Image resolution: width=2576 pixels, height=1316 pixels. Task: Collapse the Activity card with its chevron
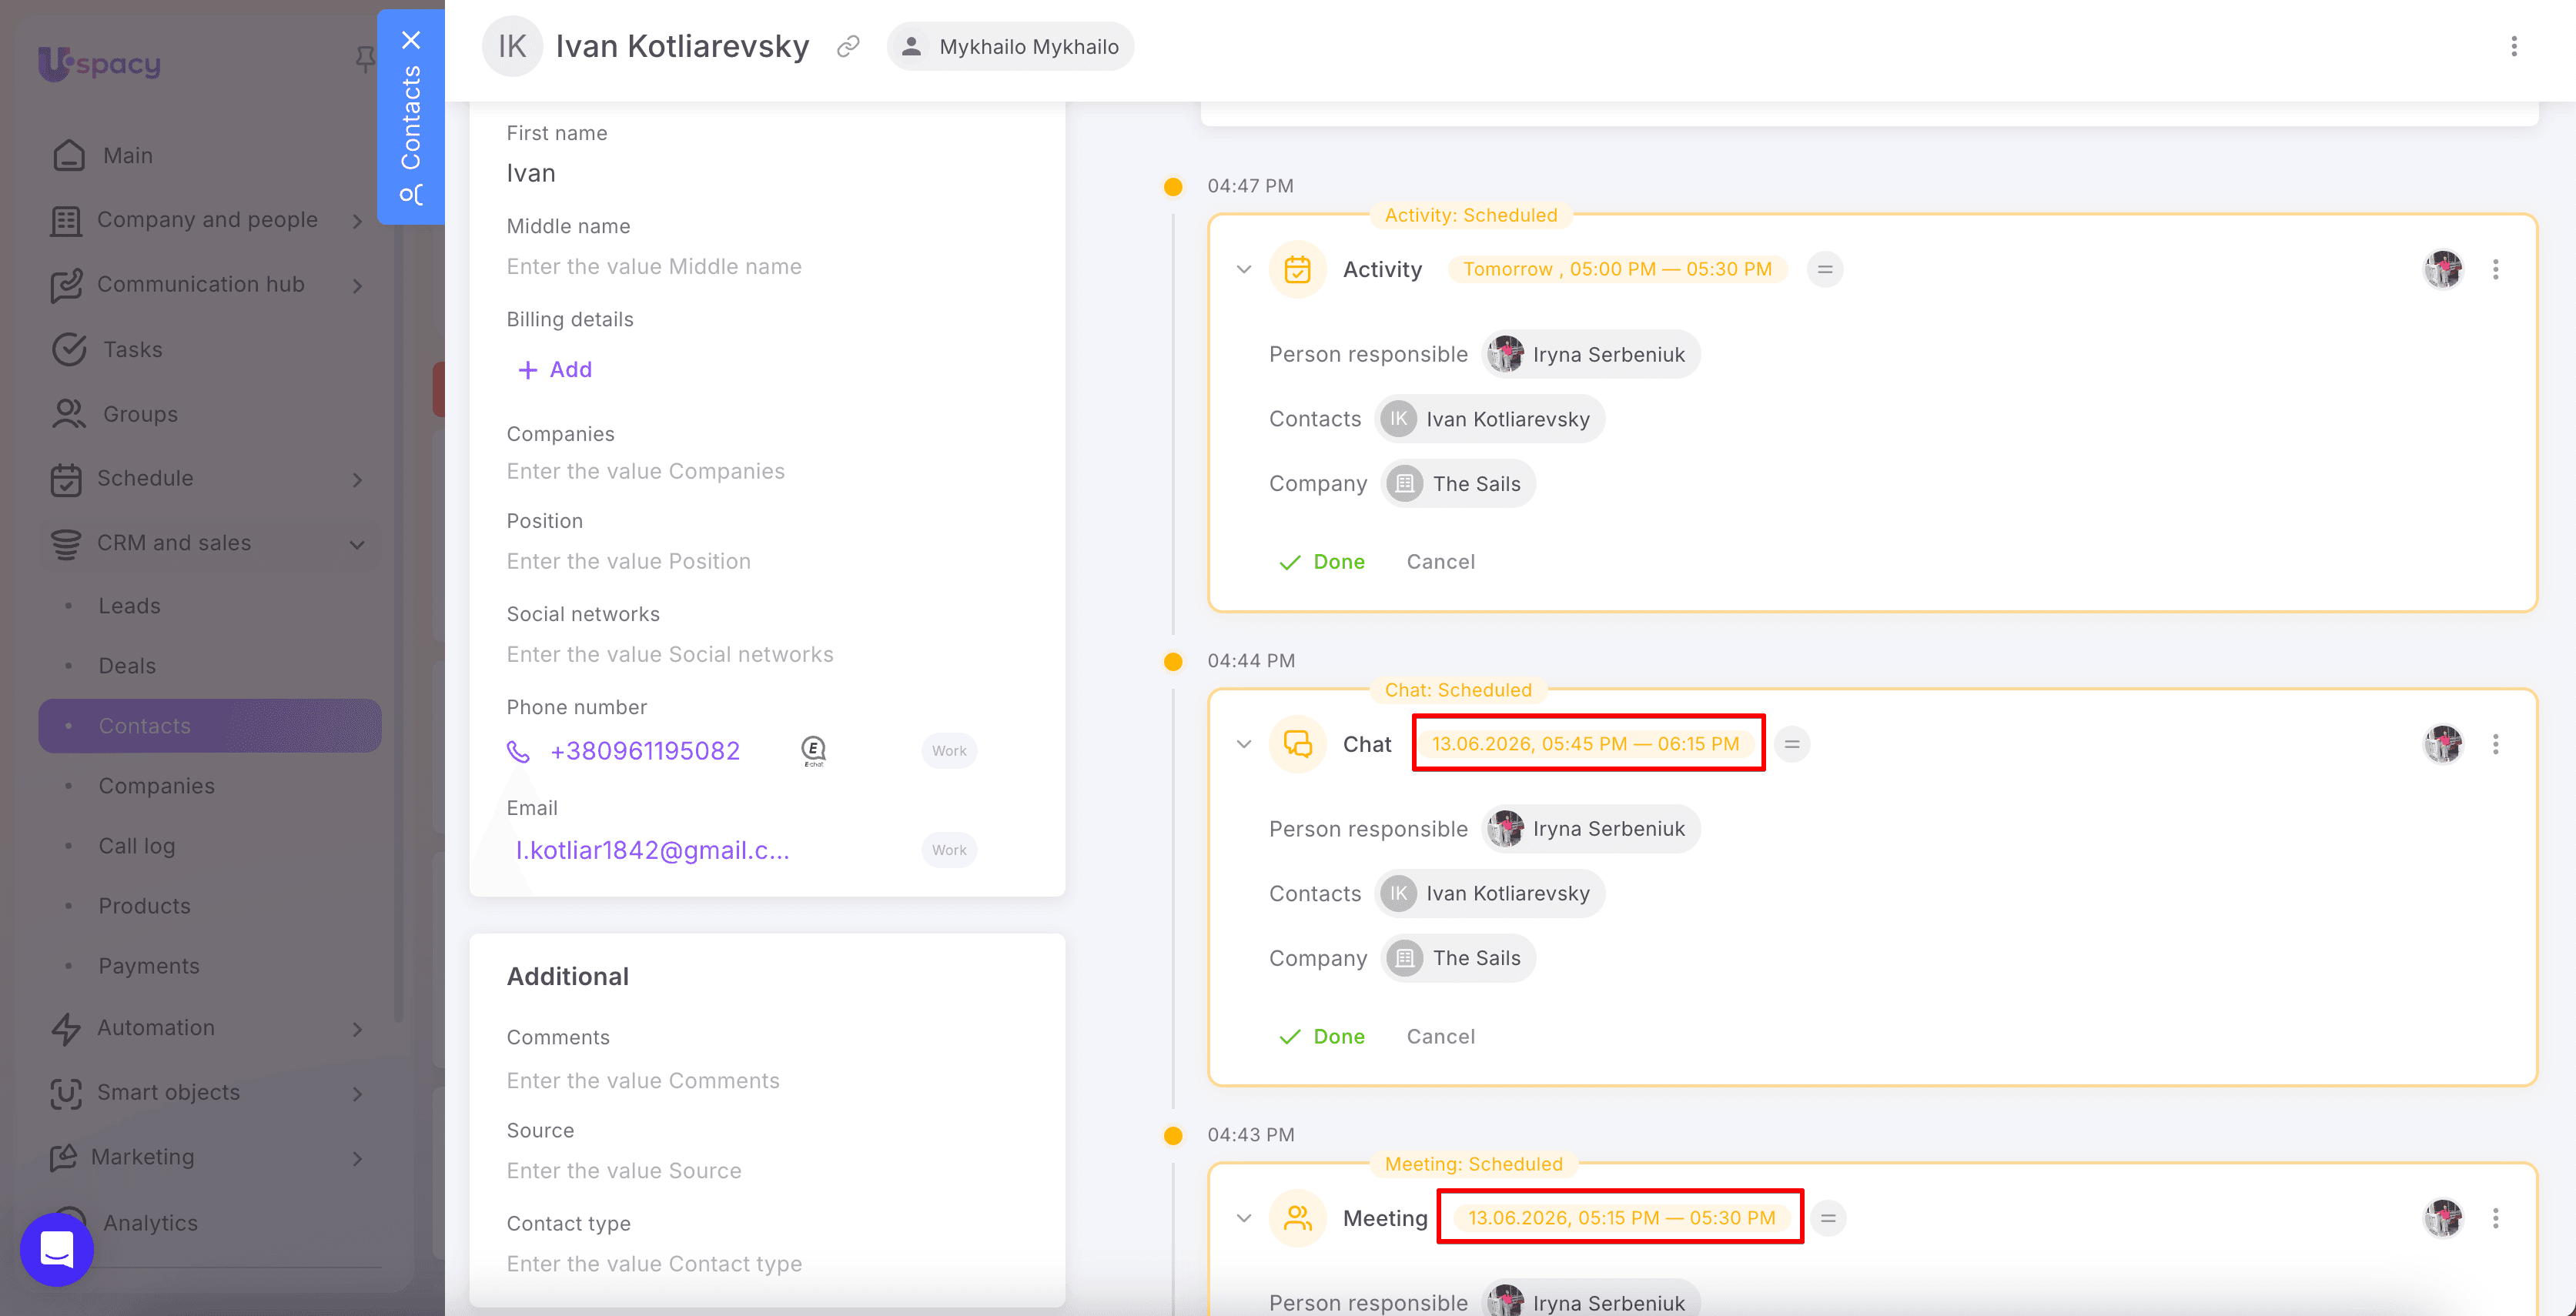tap(1244, 269)
